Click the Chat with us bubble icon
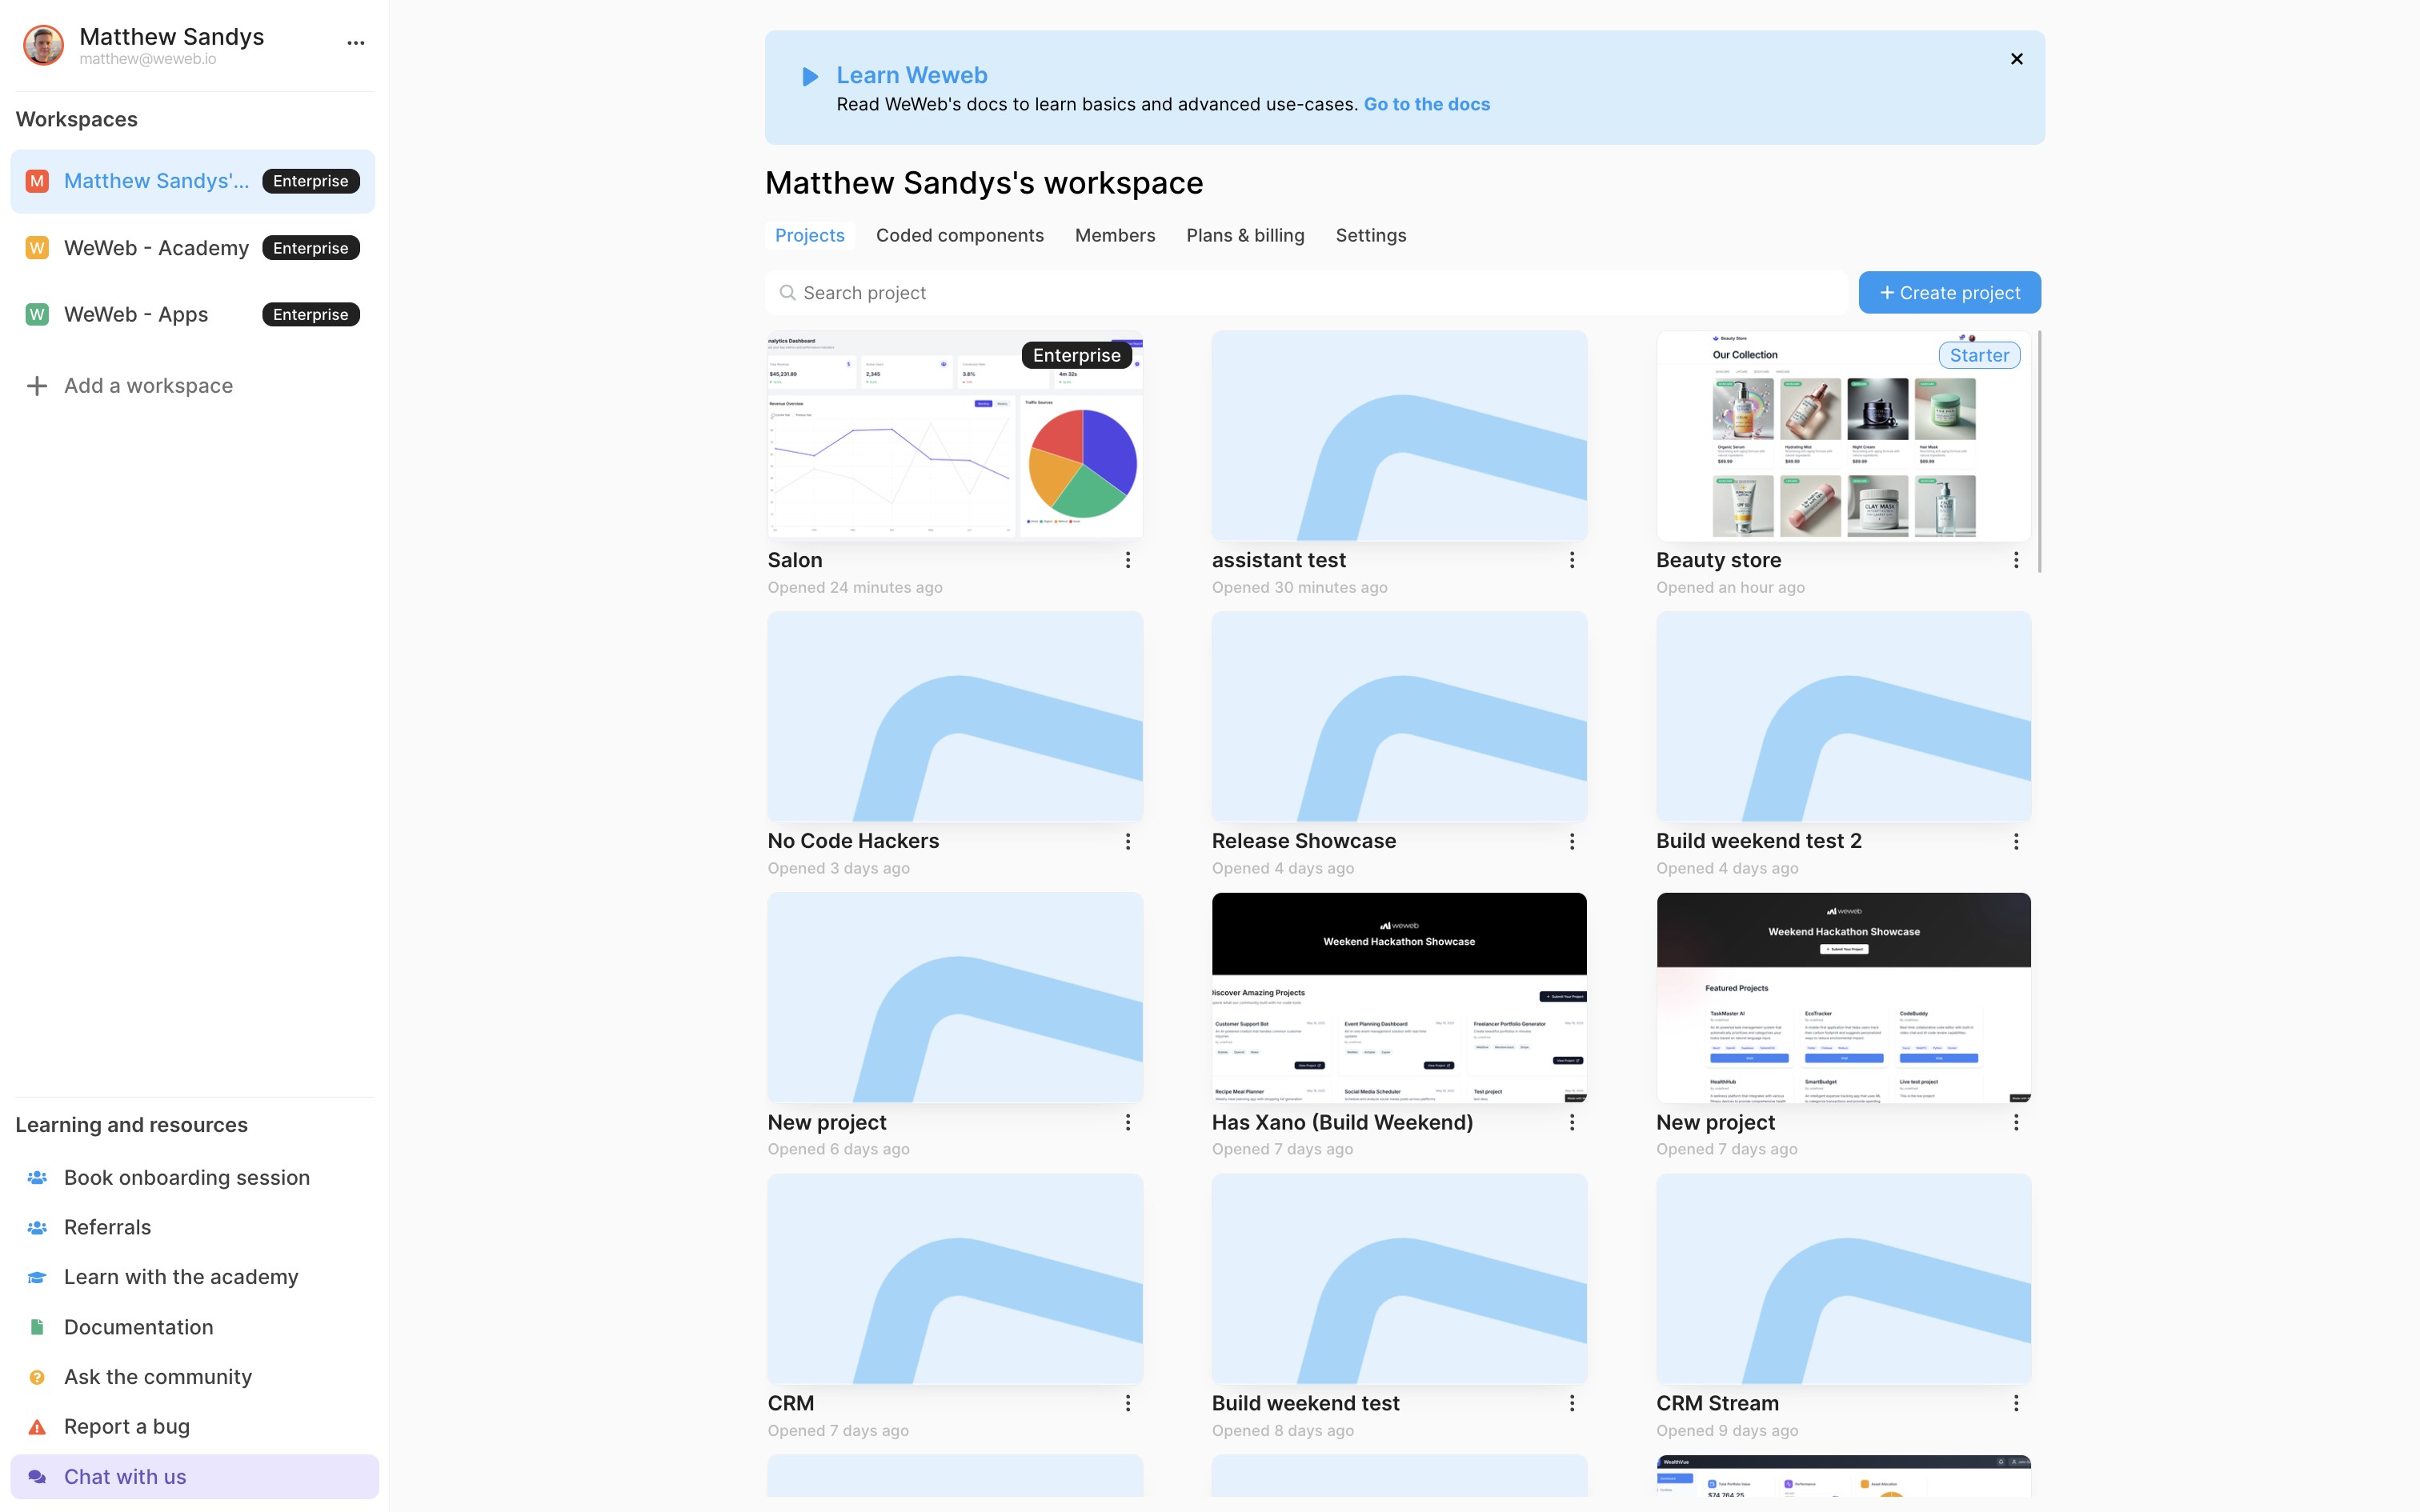The width and height of the screenshot is (2420, 1512). (37, 1477)
